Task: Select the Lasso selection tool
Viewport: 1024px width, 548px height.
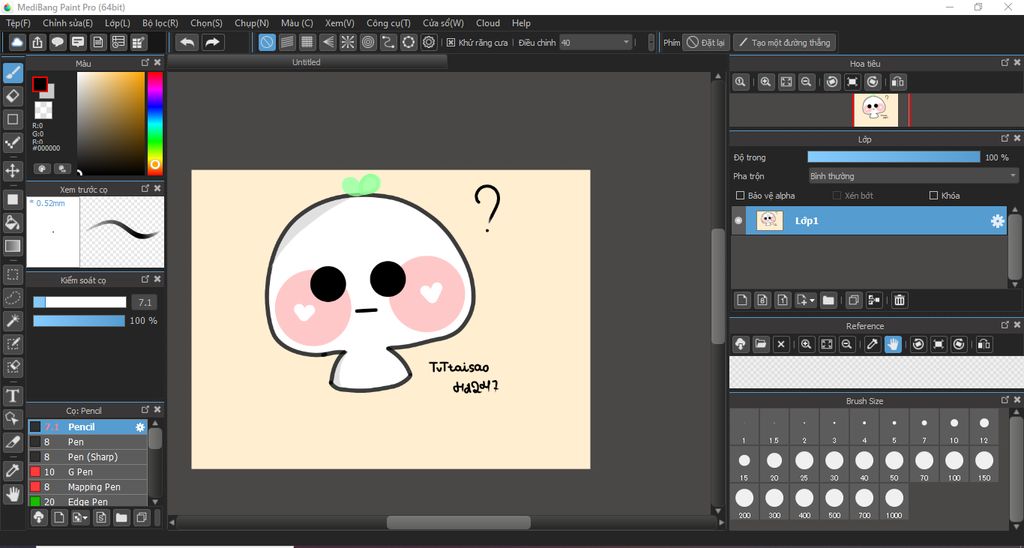Action: tap(12, 298)
